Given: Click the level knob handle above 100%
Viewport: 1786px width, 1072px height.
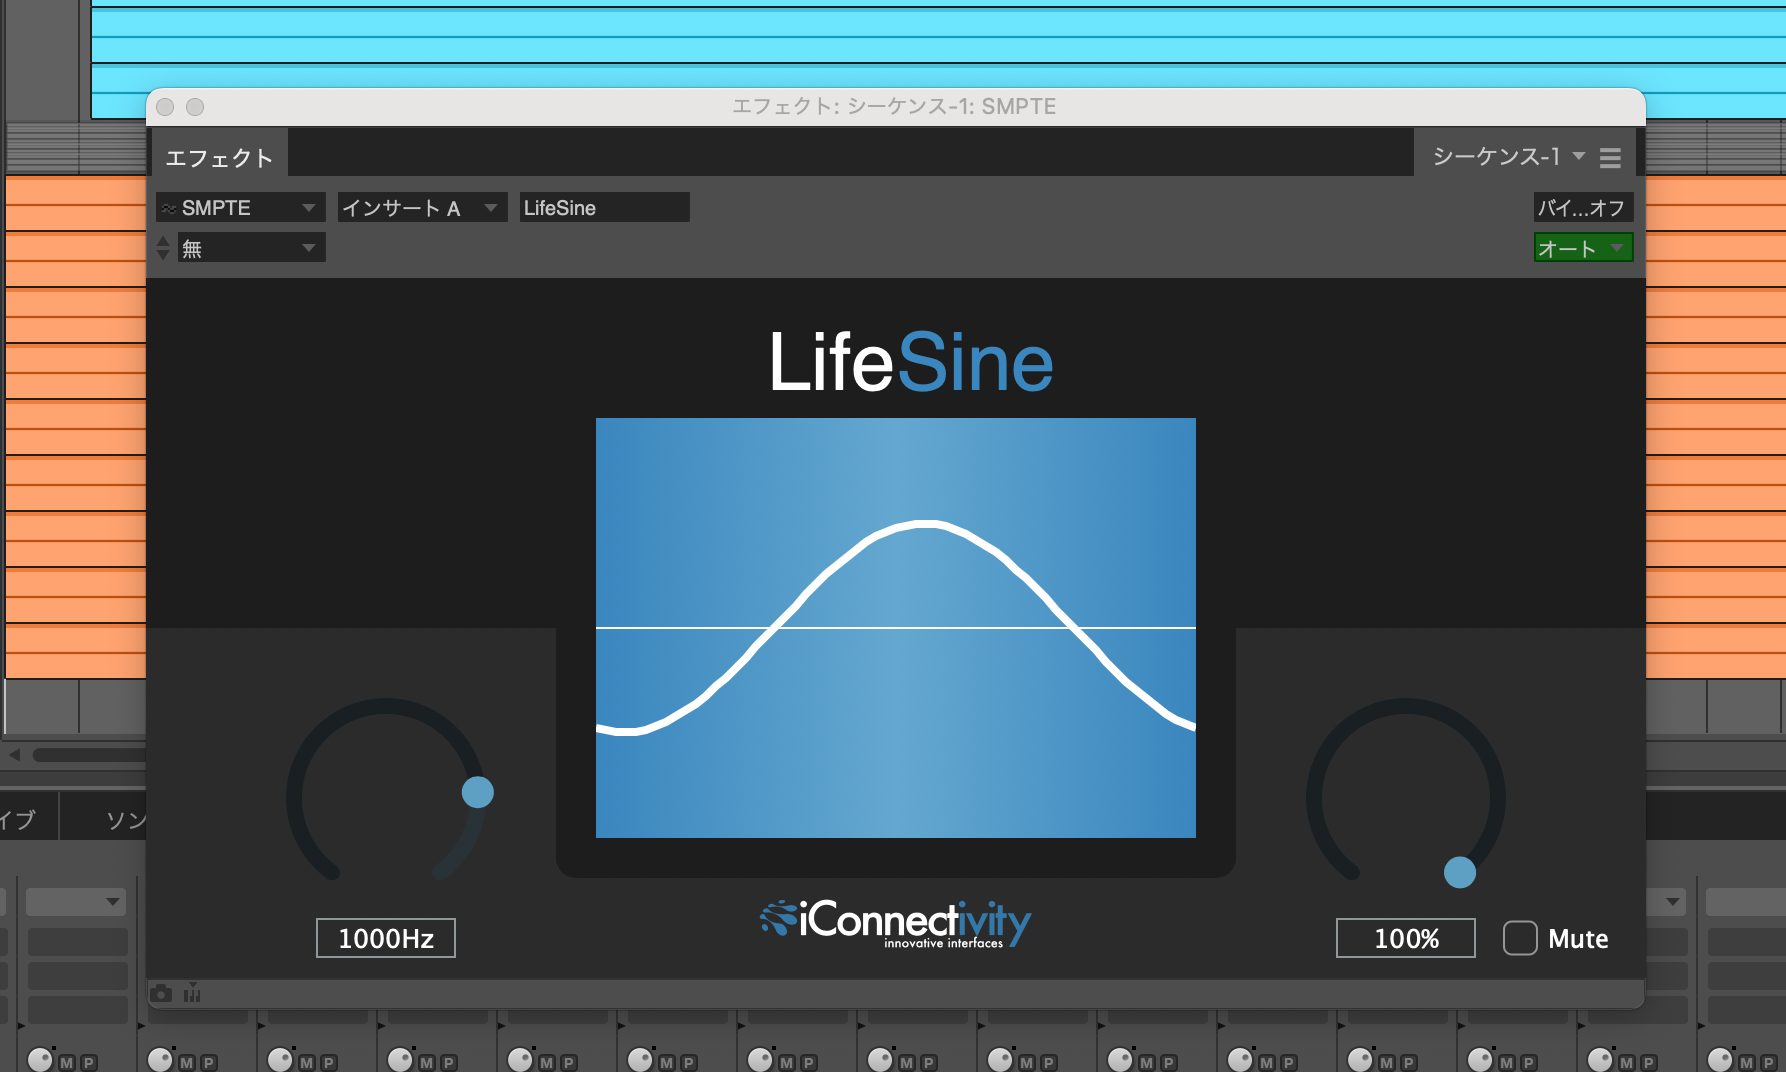Looking at the screenshot, I should (1460, 872).
